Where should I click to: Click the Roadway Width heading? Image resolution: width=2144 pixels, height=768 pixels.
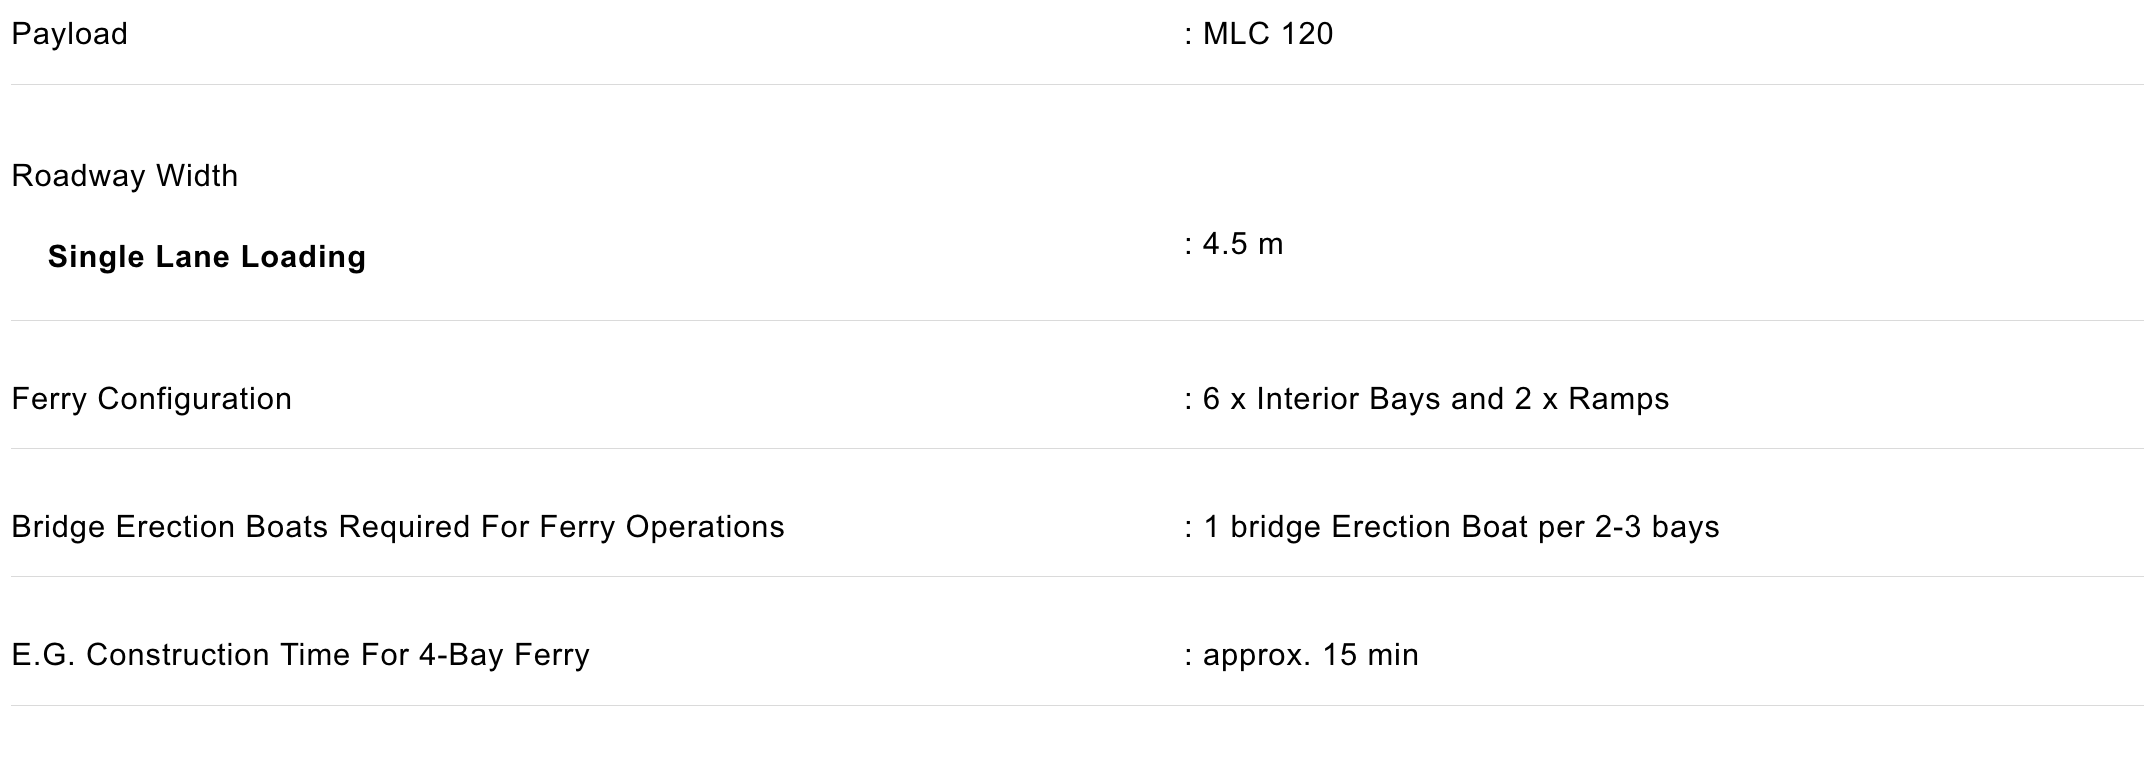[125, 176]
